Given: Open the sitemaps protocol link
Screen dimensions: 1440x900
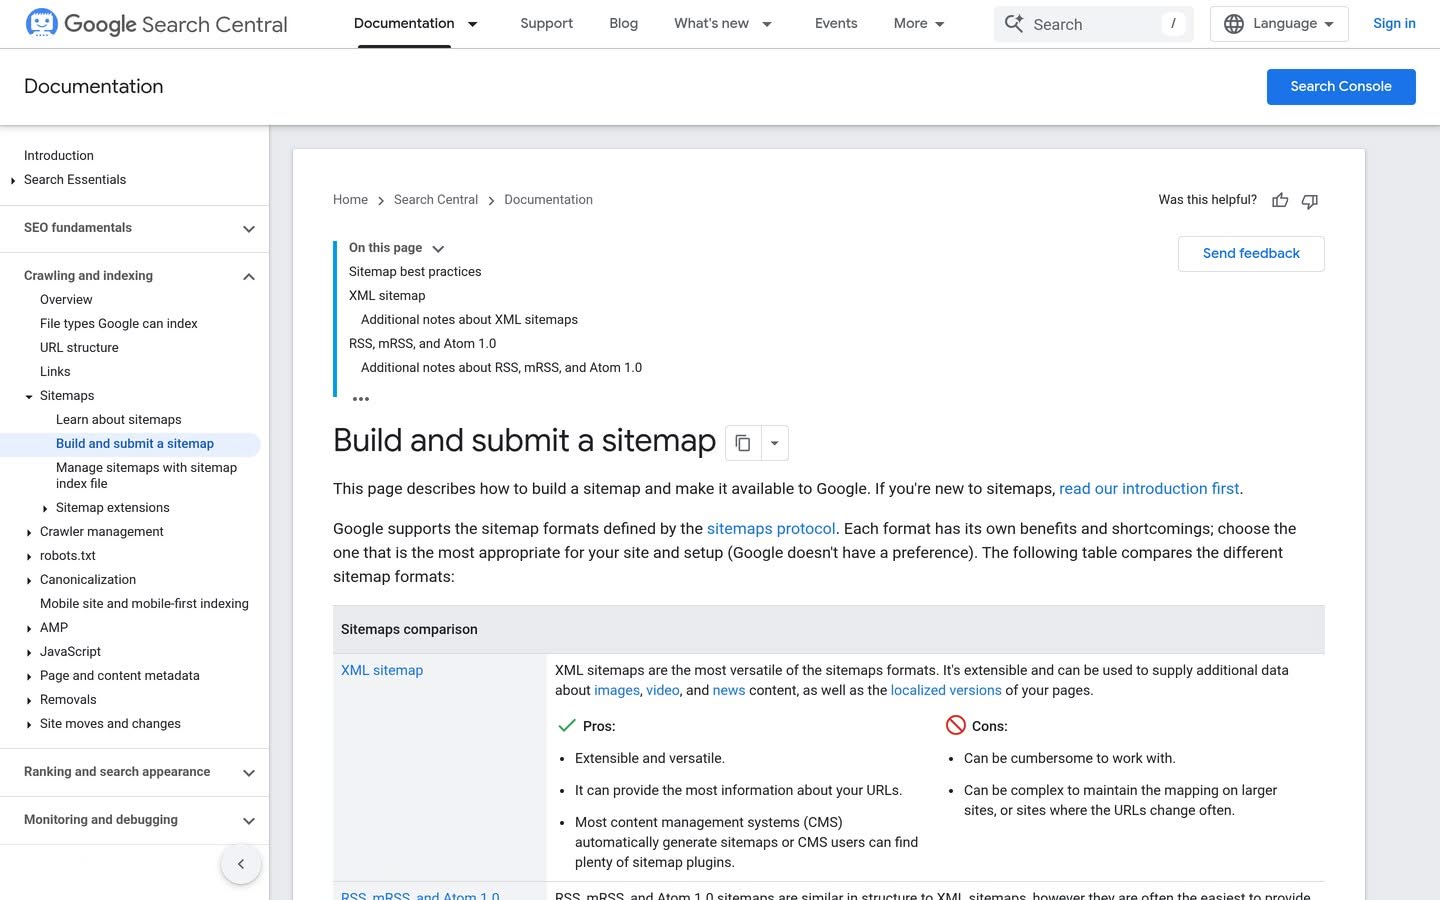Looking at the screenshot, I should [771, 529].
